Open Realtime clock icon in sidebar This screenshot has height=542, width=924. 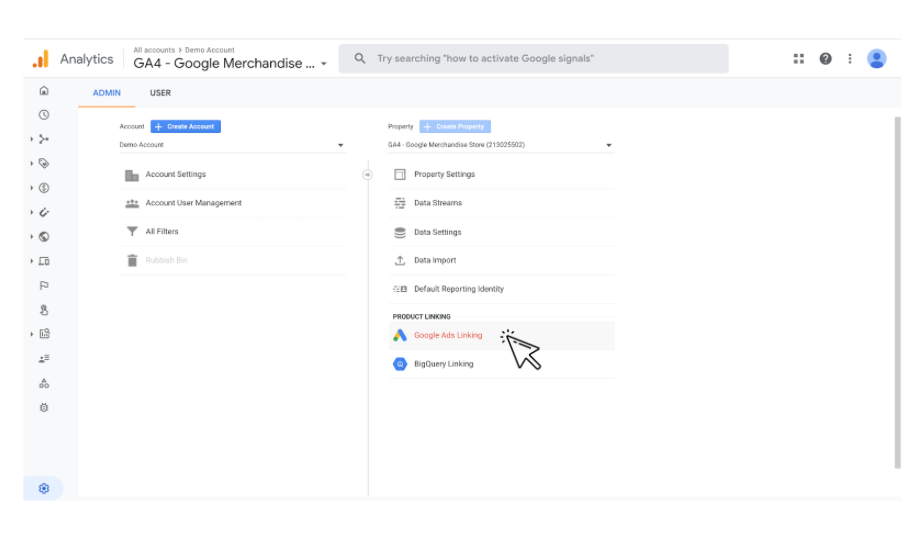click(x=44, y=115)
